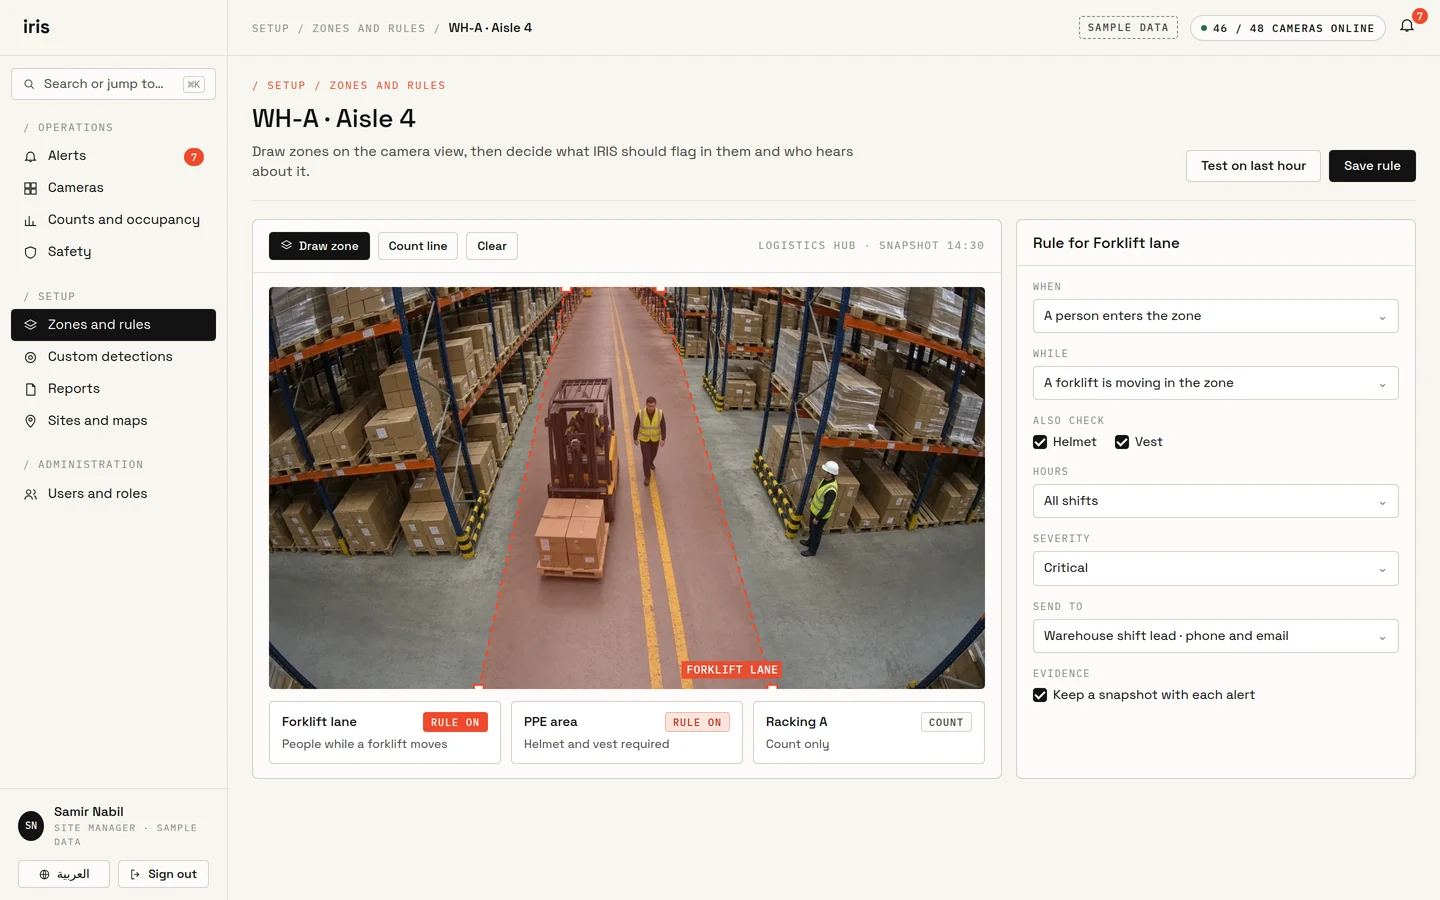Click the Cameras grid icon
The width and height of the screenshot is (1440, 900).
point(30,188)
